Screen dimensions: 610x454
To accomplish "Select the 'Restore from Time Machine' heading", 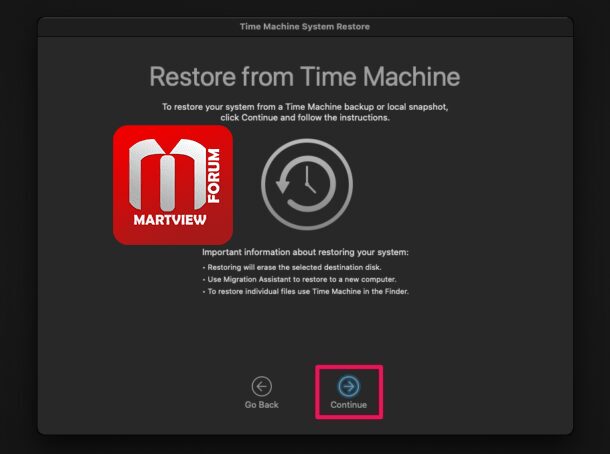I will click(x=305, y=76).
